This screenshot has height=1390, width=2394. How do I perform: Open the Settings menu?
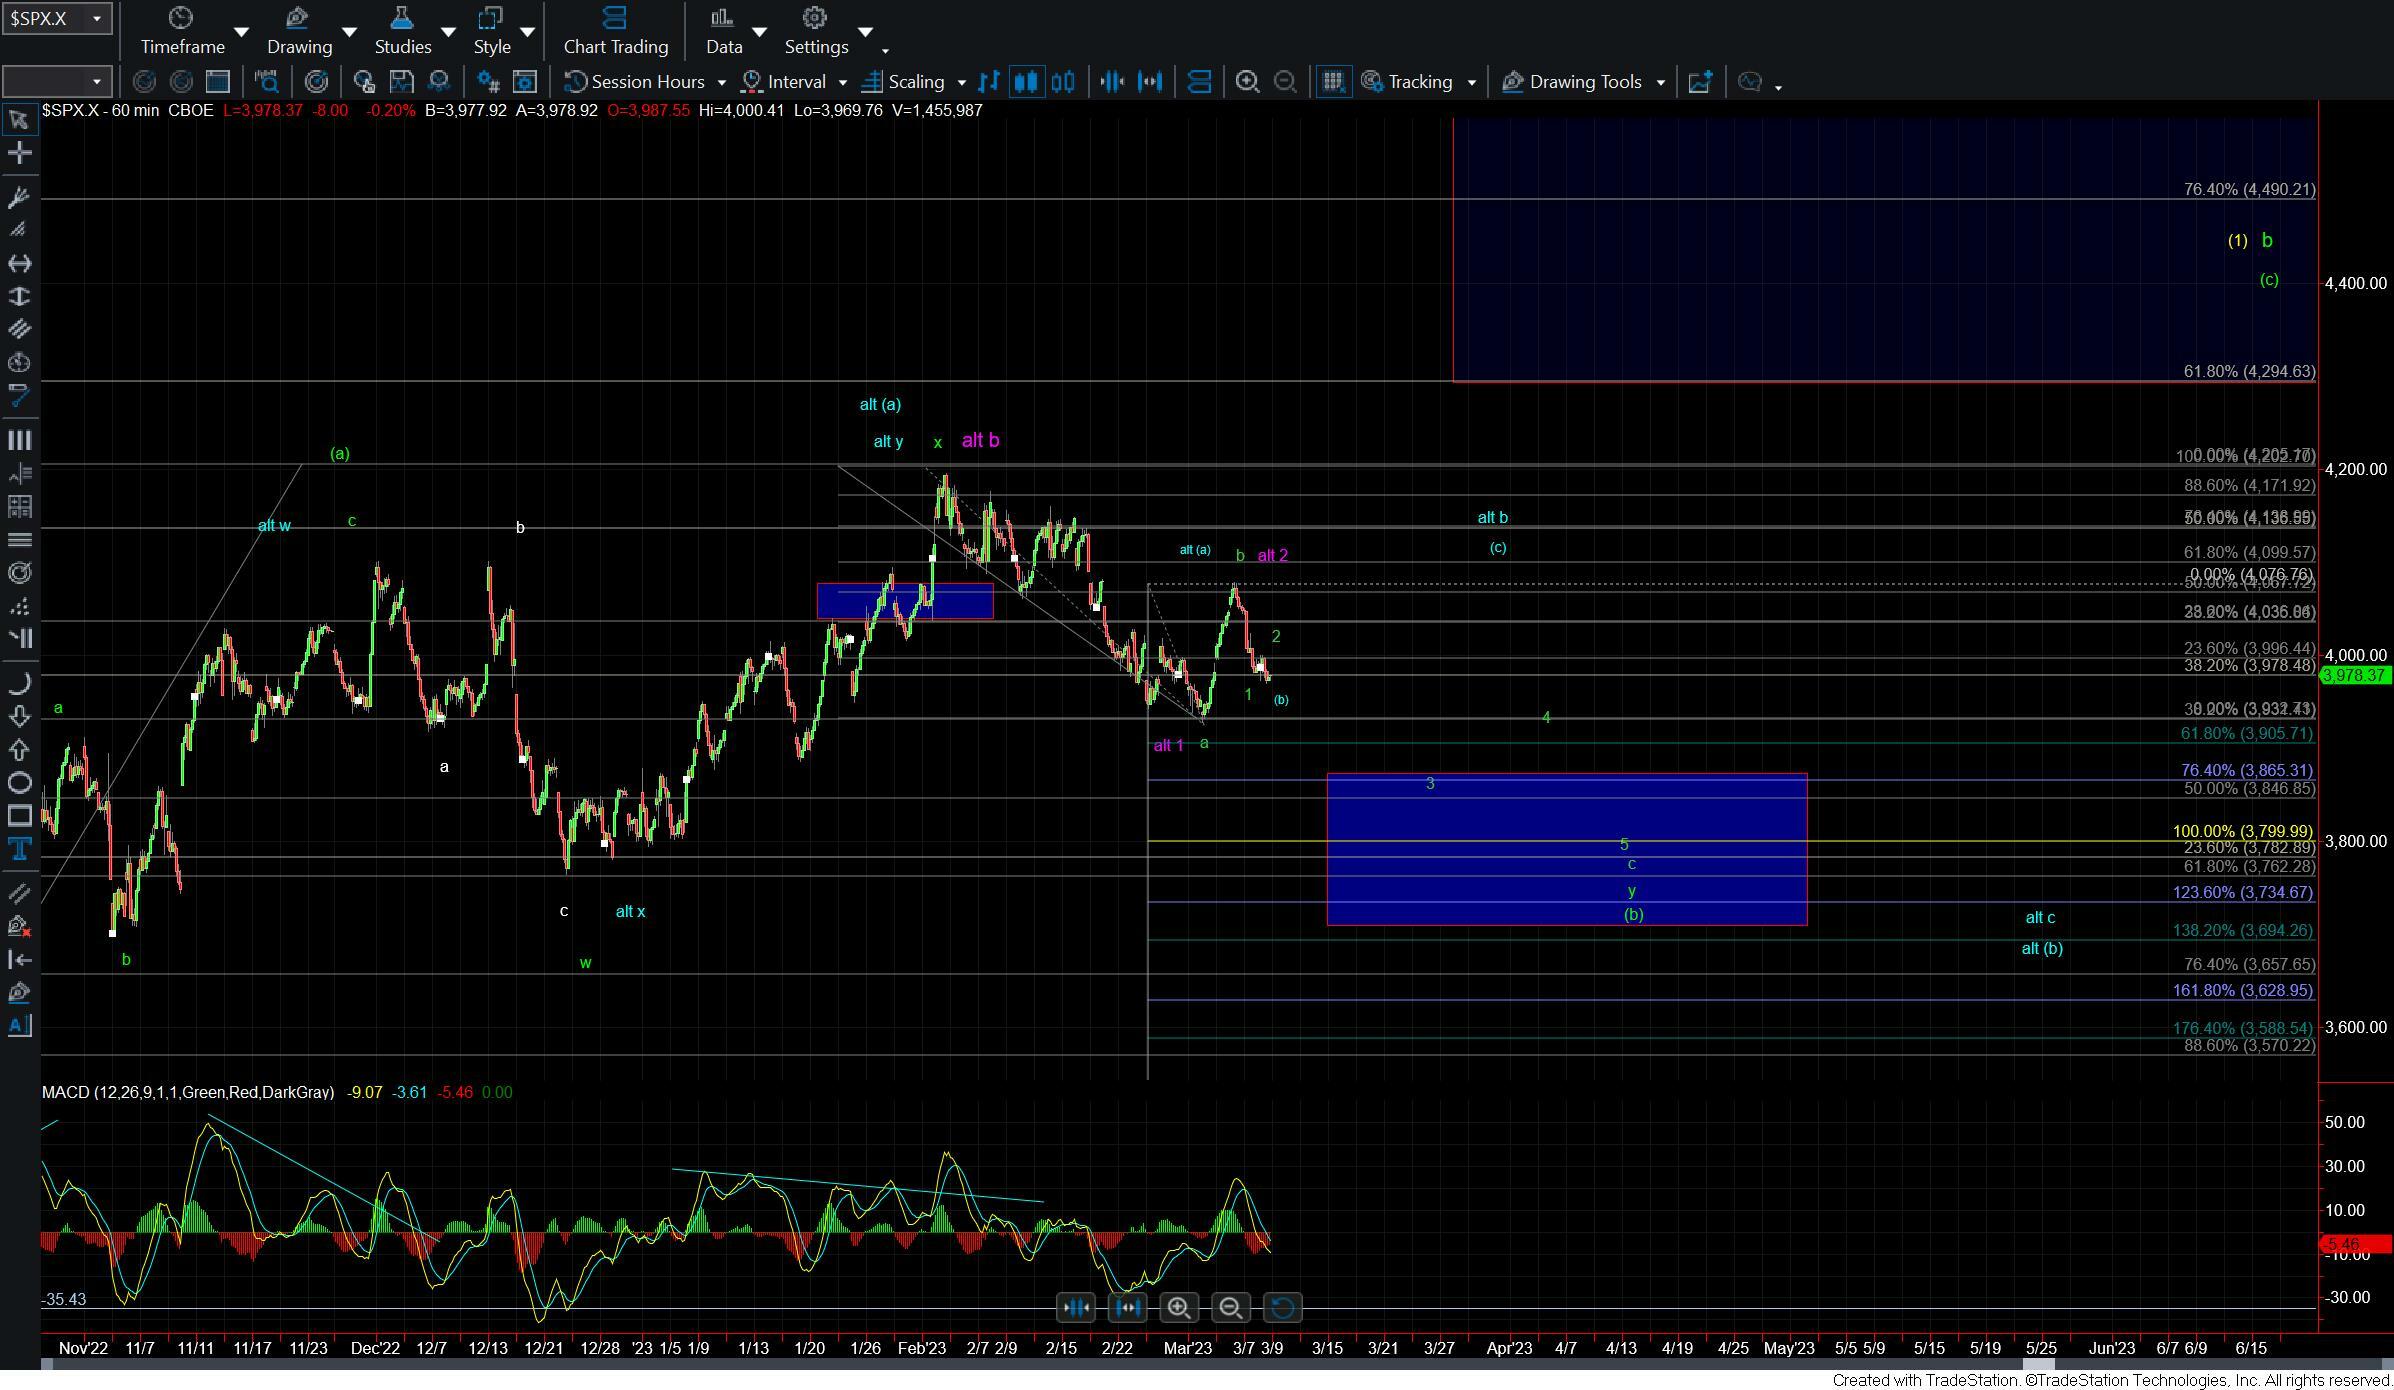pyautogui.click(x=816, y=32)
